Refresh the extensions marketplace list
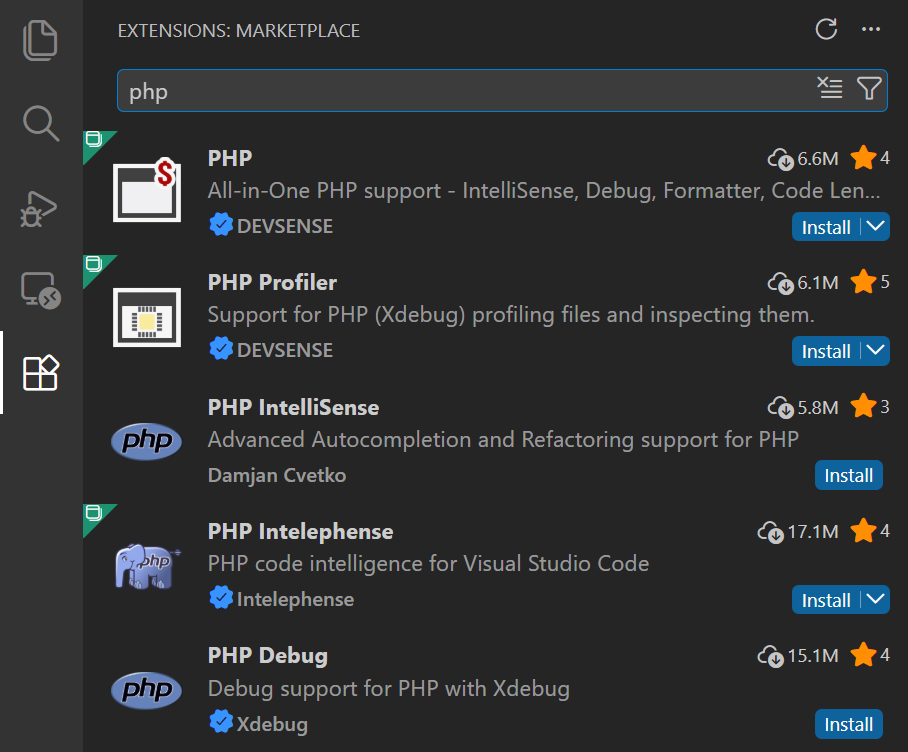This screenshot has height=752, width=908. pos(826,29)
